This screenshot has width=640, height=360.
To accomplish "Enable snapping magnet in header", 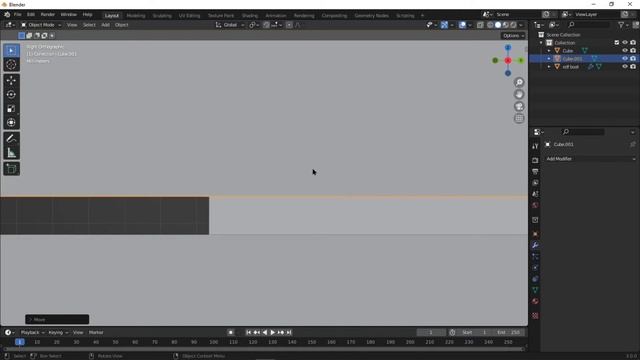I will [266, 25].
